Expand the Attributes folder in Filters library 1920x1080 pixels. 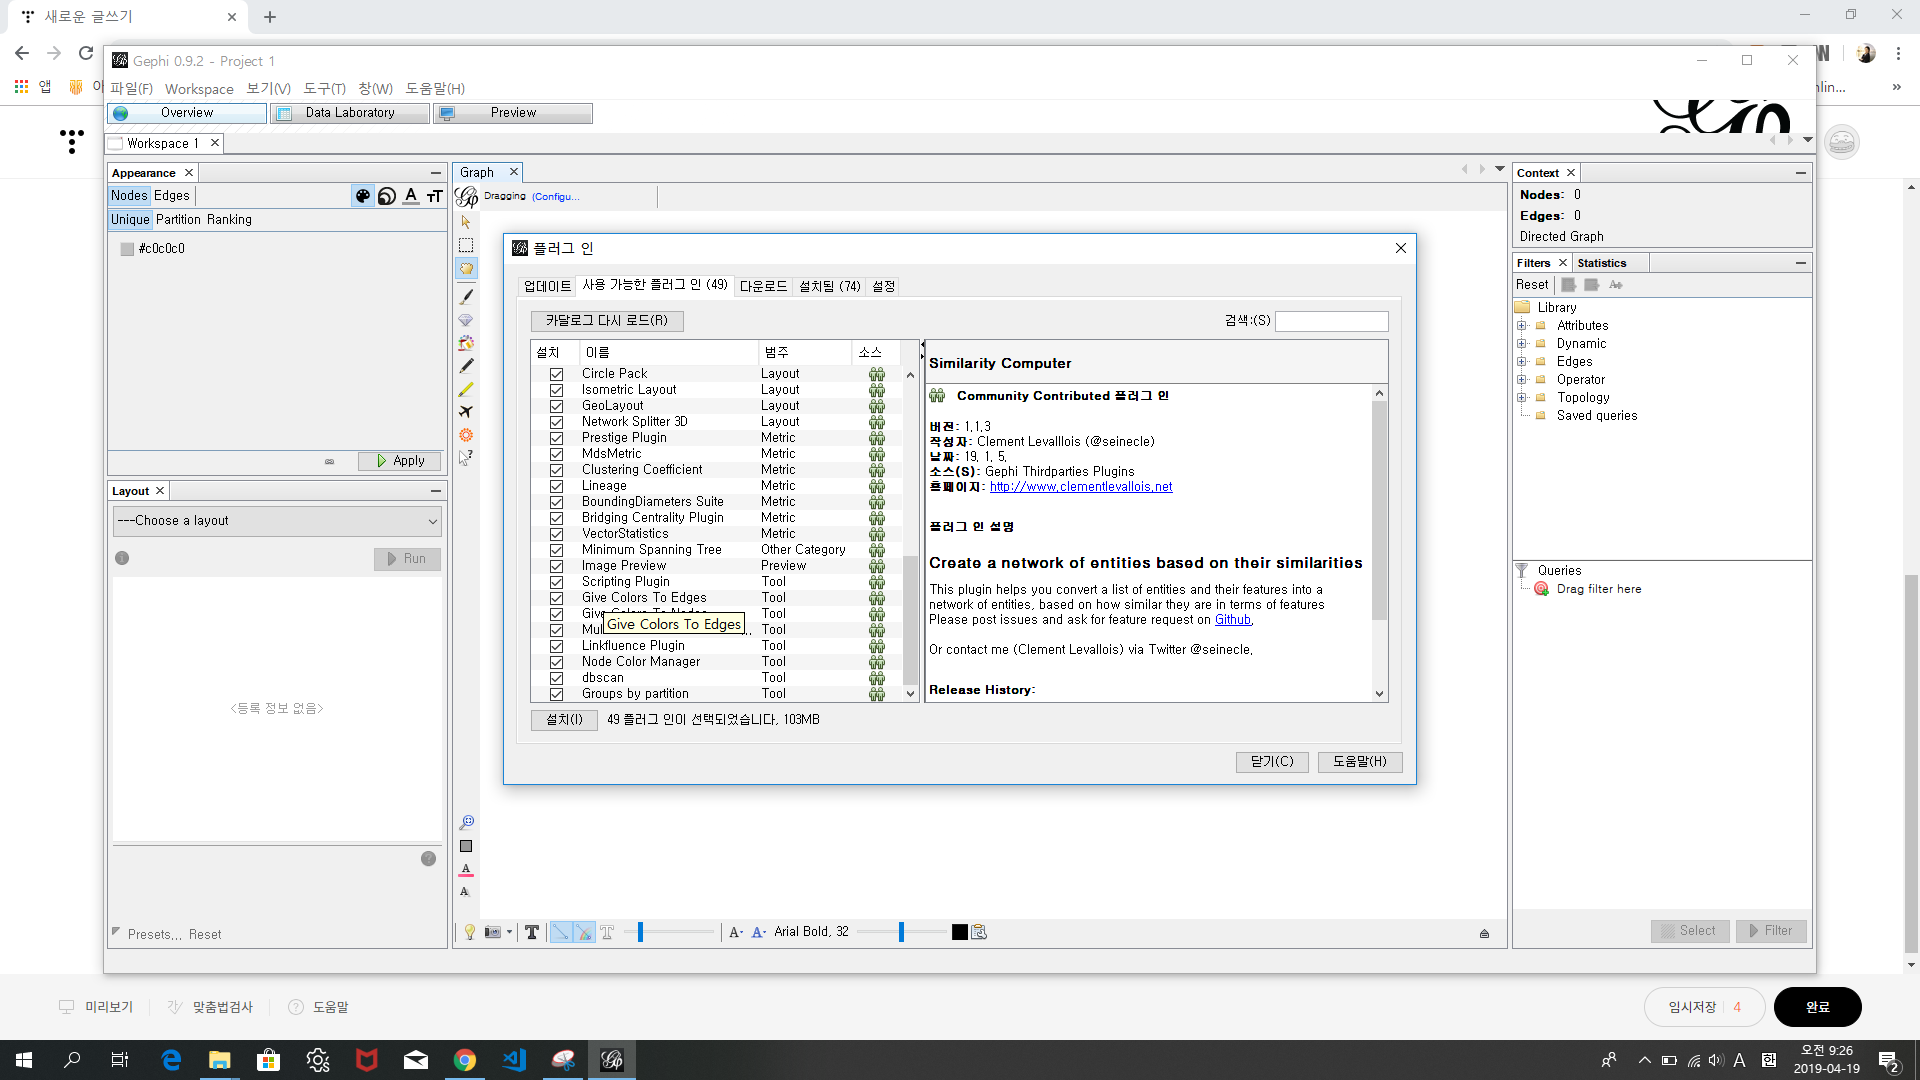[x=1522, y=326]
